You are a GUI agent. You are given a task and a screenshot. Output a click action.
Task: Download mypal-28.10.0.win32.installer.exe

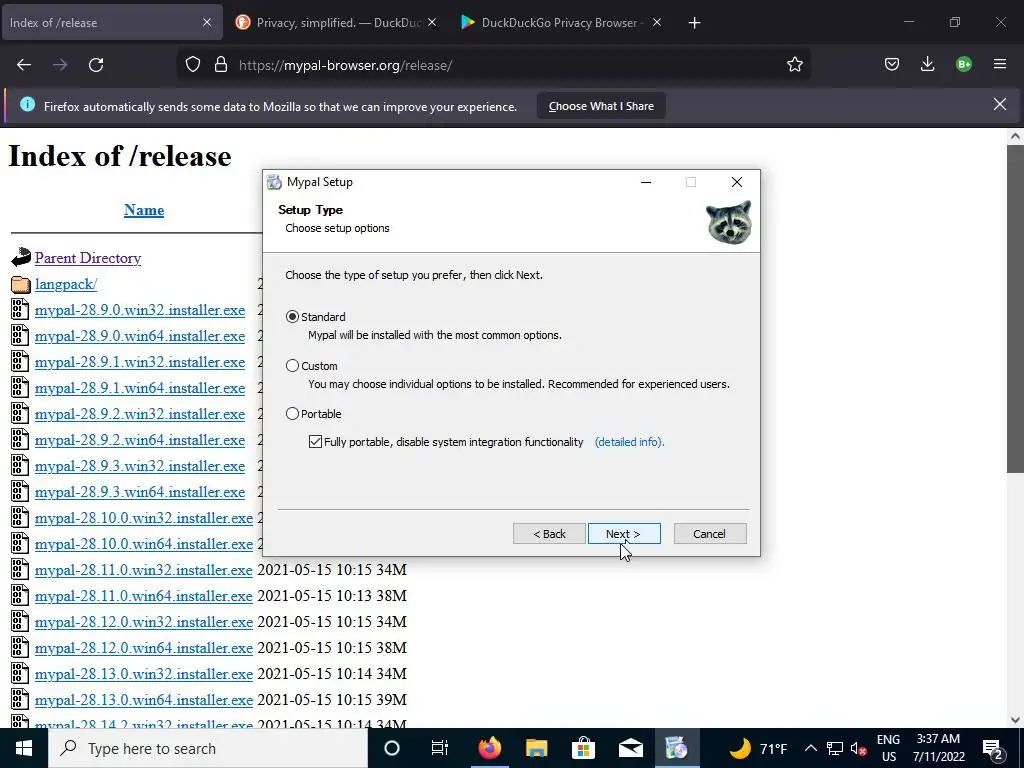[x=144, y=518]
